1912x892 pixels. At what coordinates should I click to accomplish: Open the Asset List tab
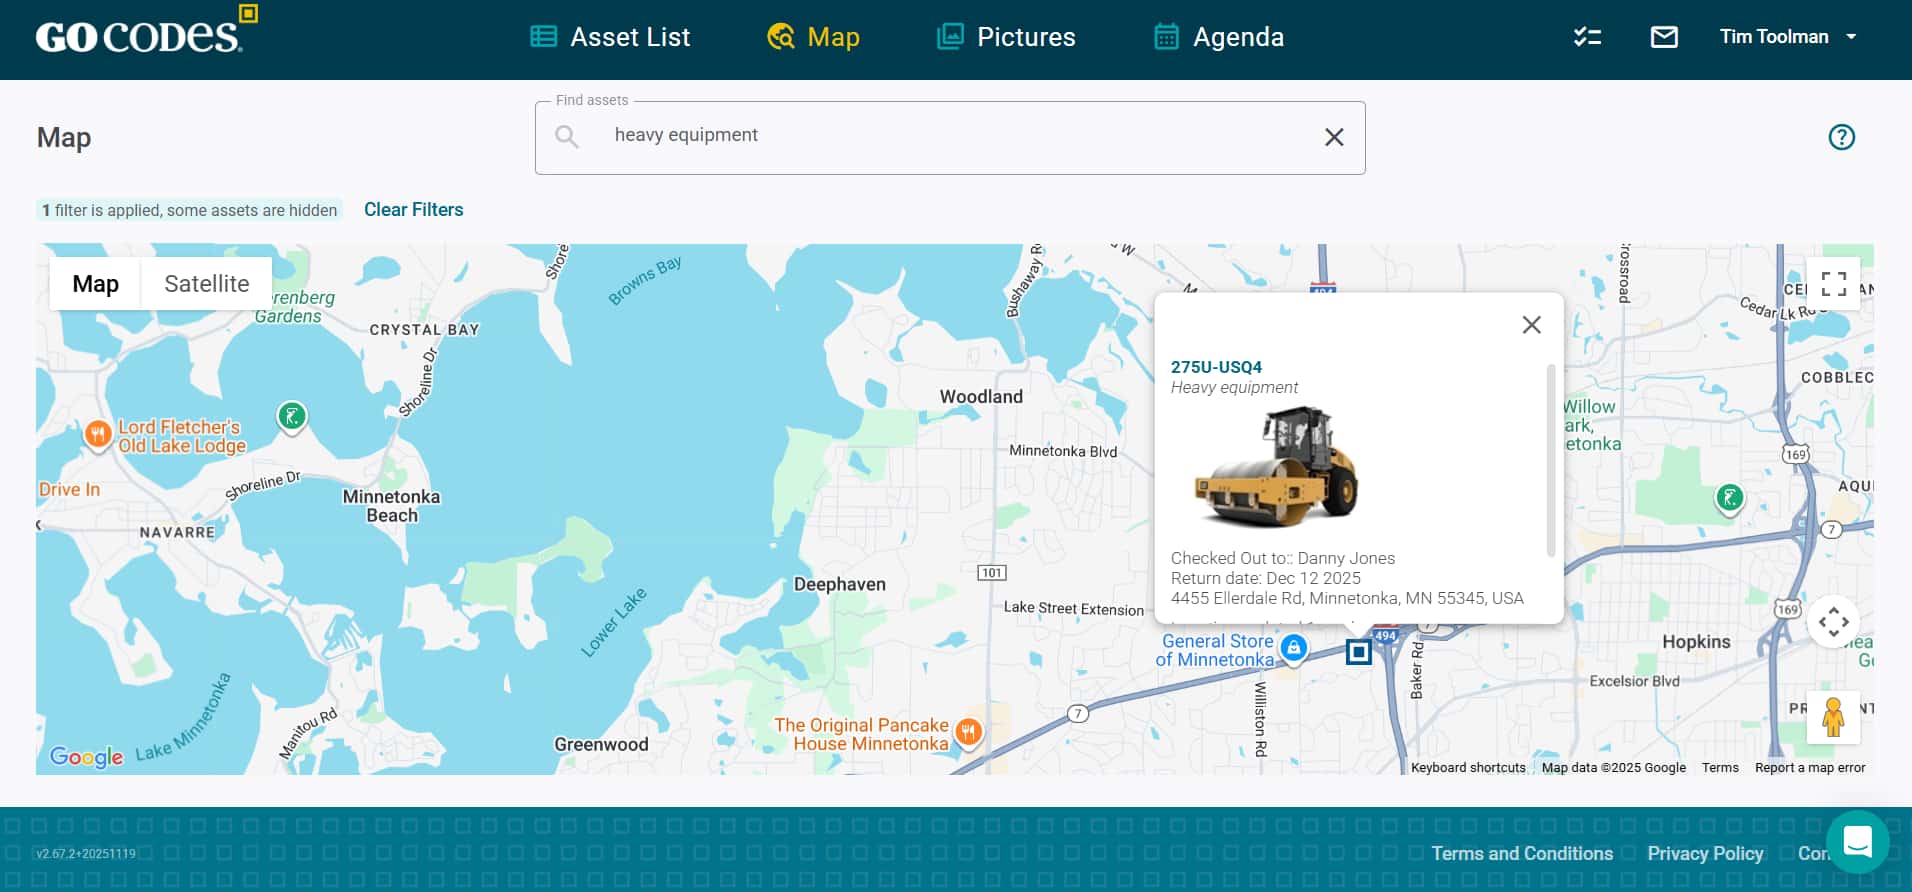coord(610,37)
